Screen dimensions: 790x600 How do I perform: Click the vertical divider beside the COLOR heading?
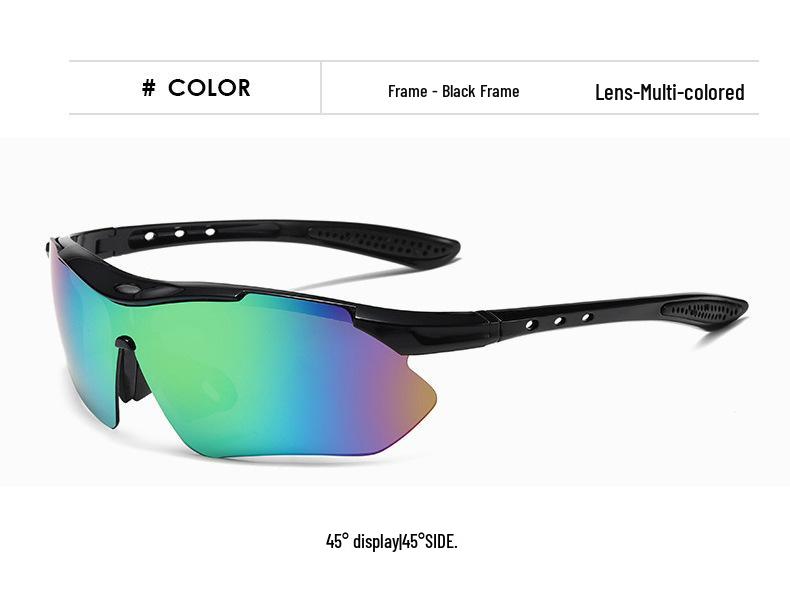pyautogui.click(x=321, y=88)
